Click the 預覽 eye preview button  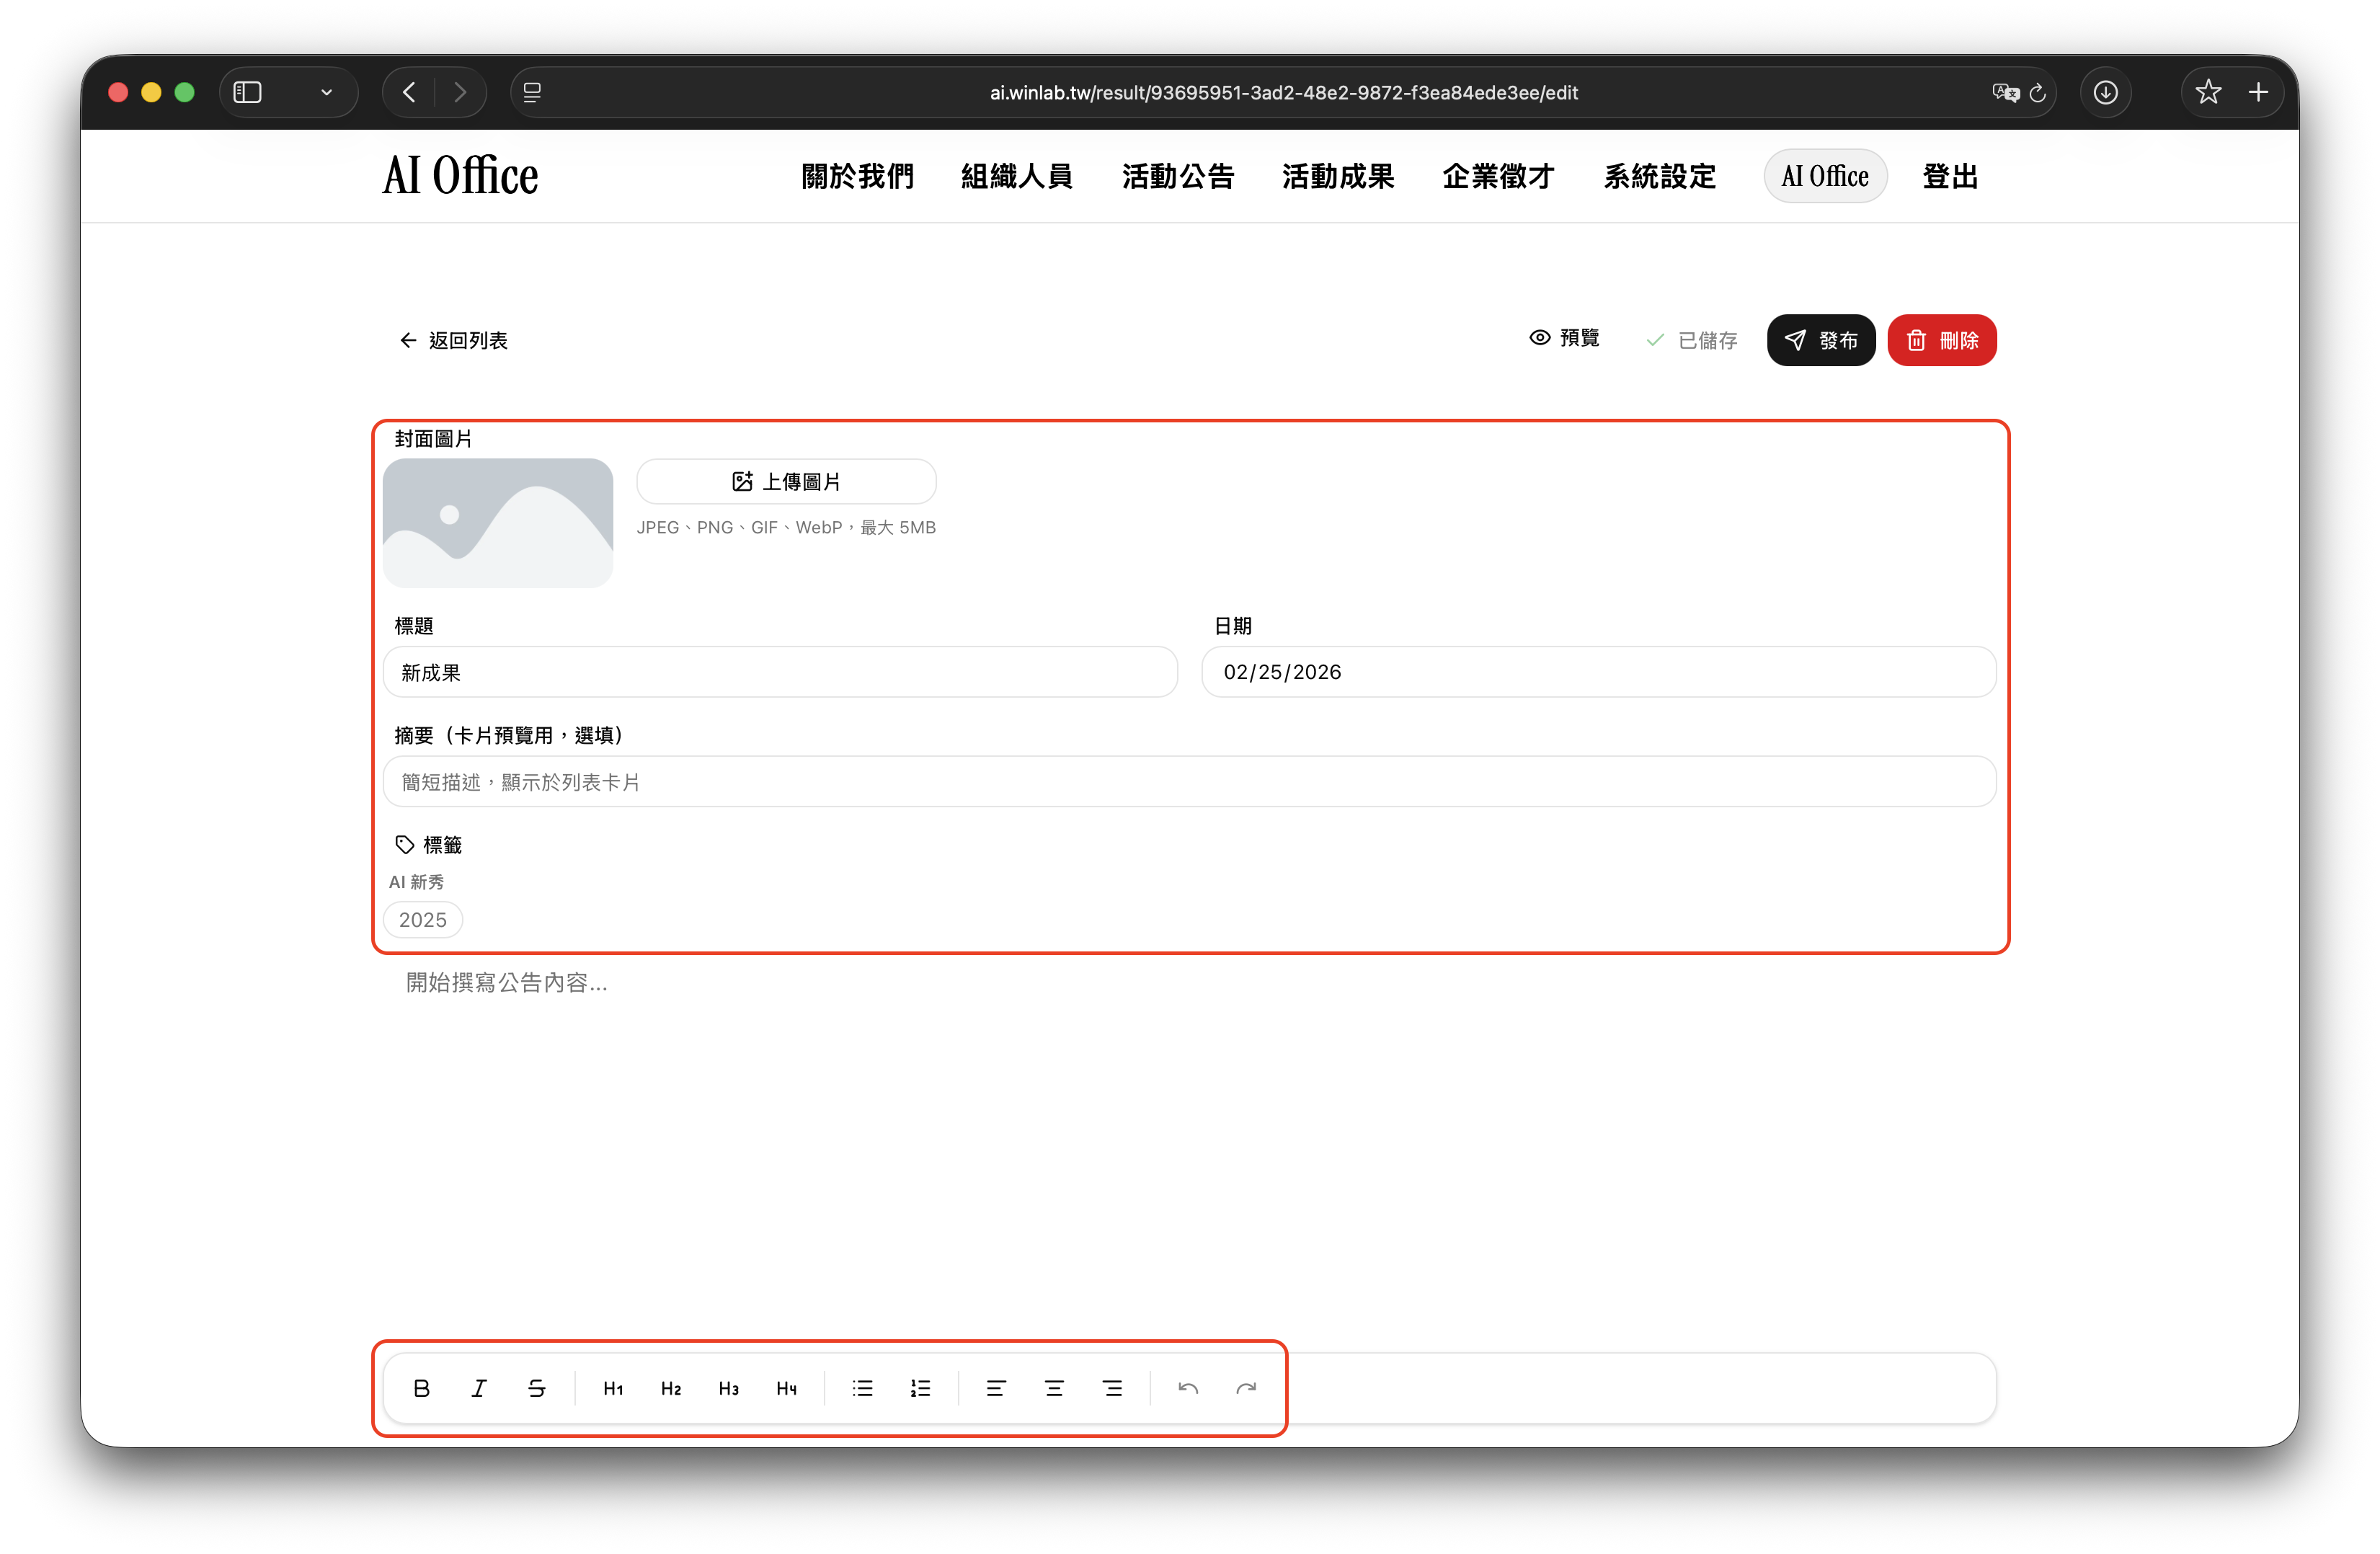click(x=1565, y=338)
